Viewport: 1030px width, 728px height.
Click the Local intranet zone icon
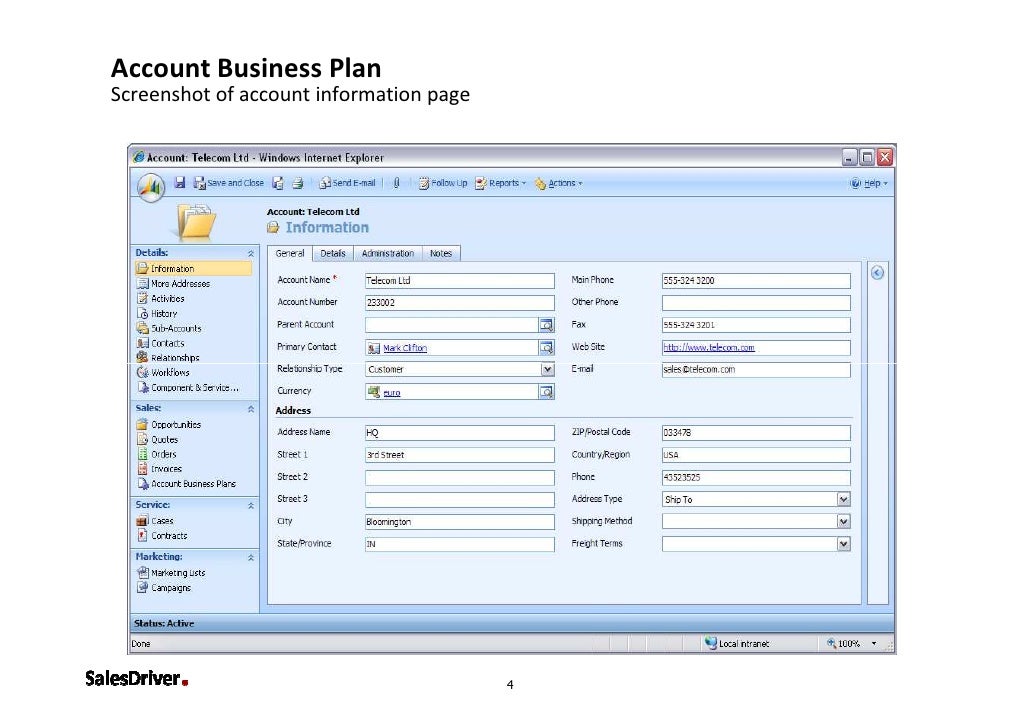[710, 643]
